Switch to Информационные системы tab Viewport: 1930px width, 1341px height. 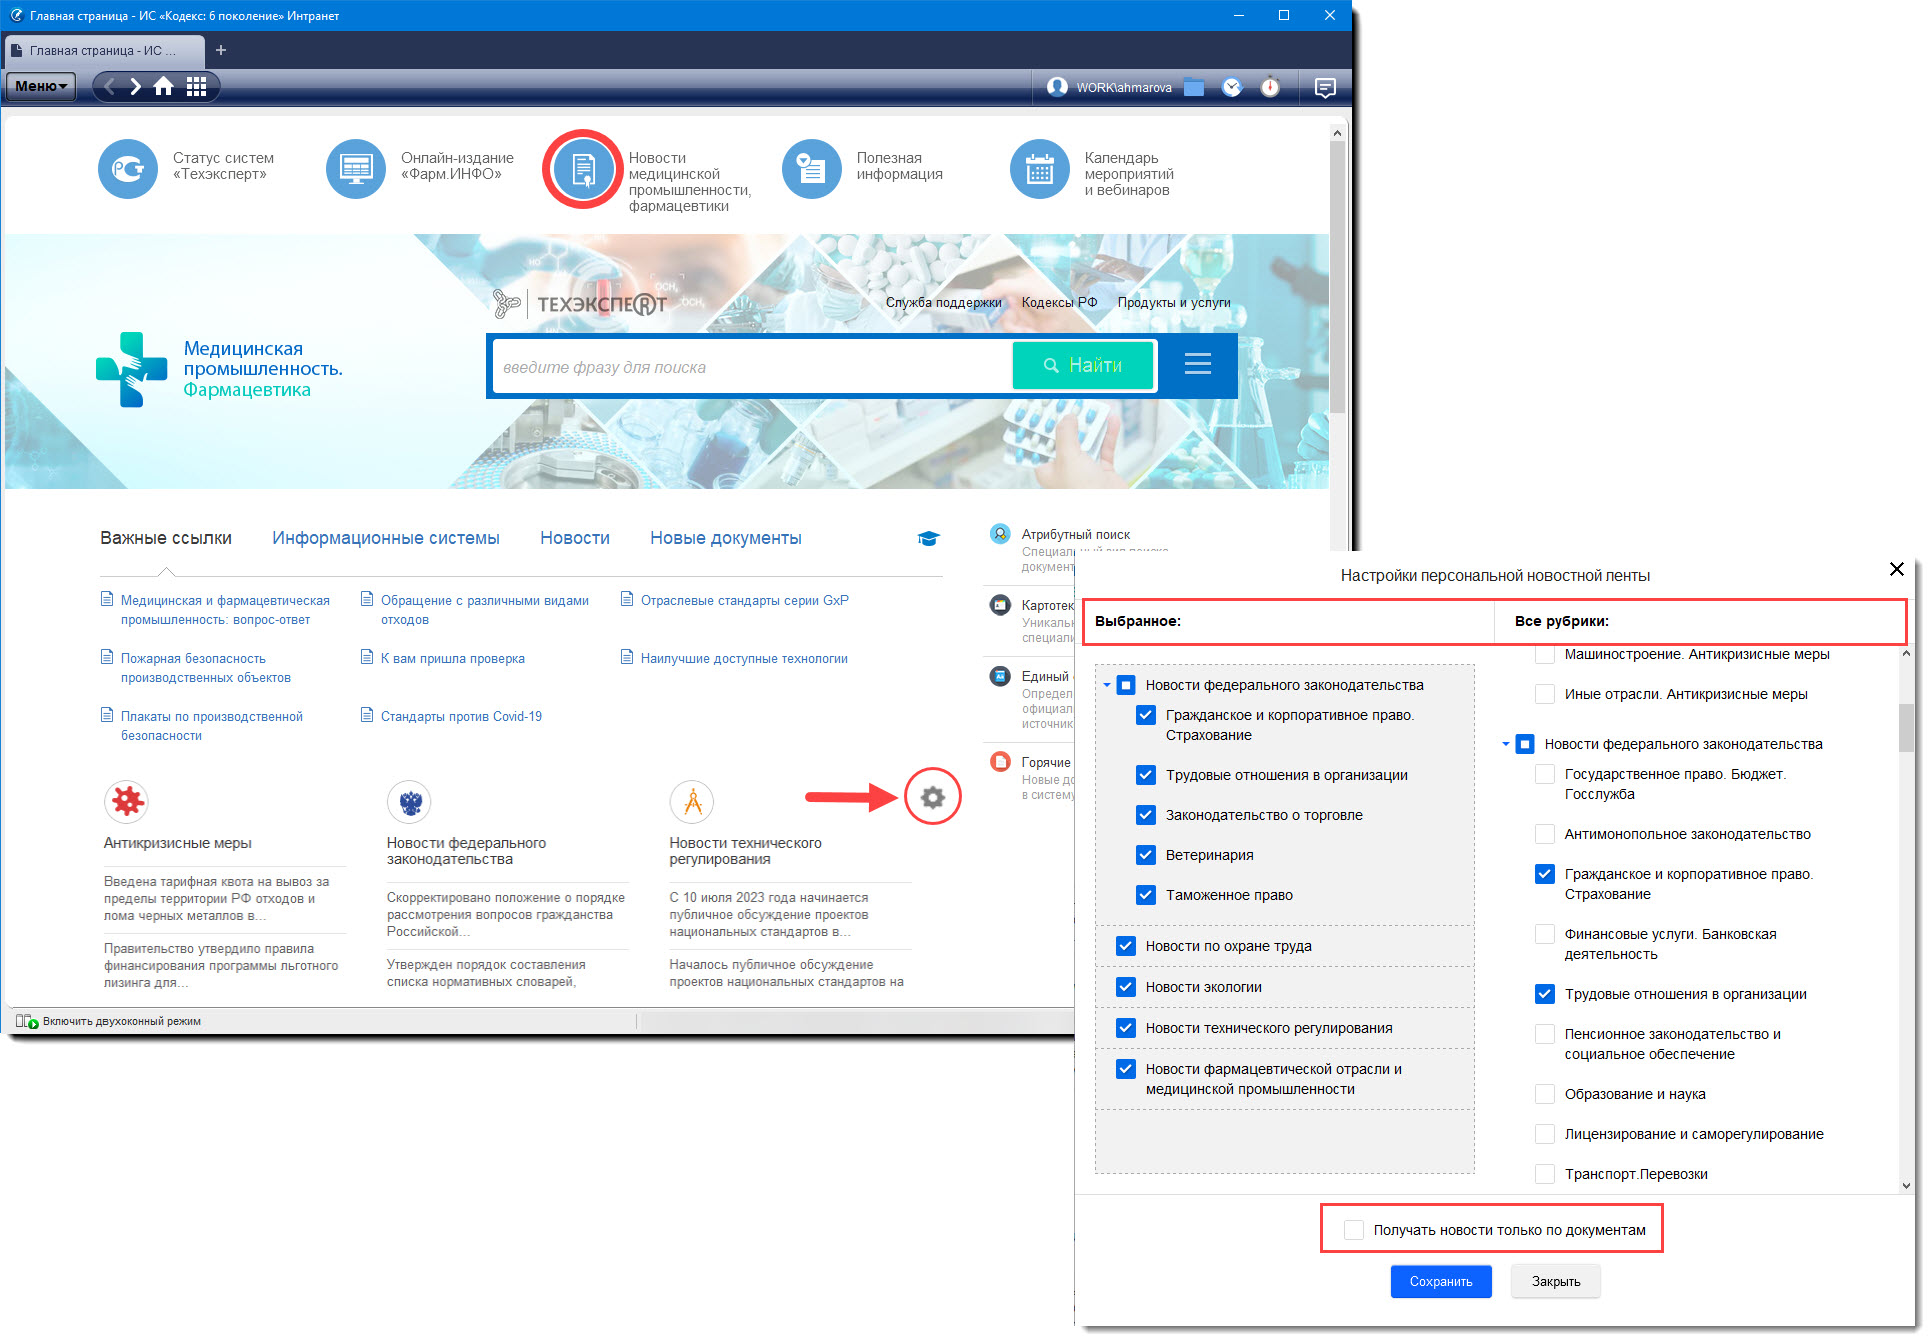tap(386, 538)
